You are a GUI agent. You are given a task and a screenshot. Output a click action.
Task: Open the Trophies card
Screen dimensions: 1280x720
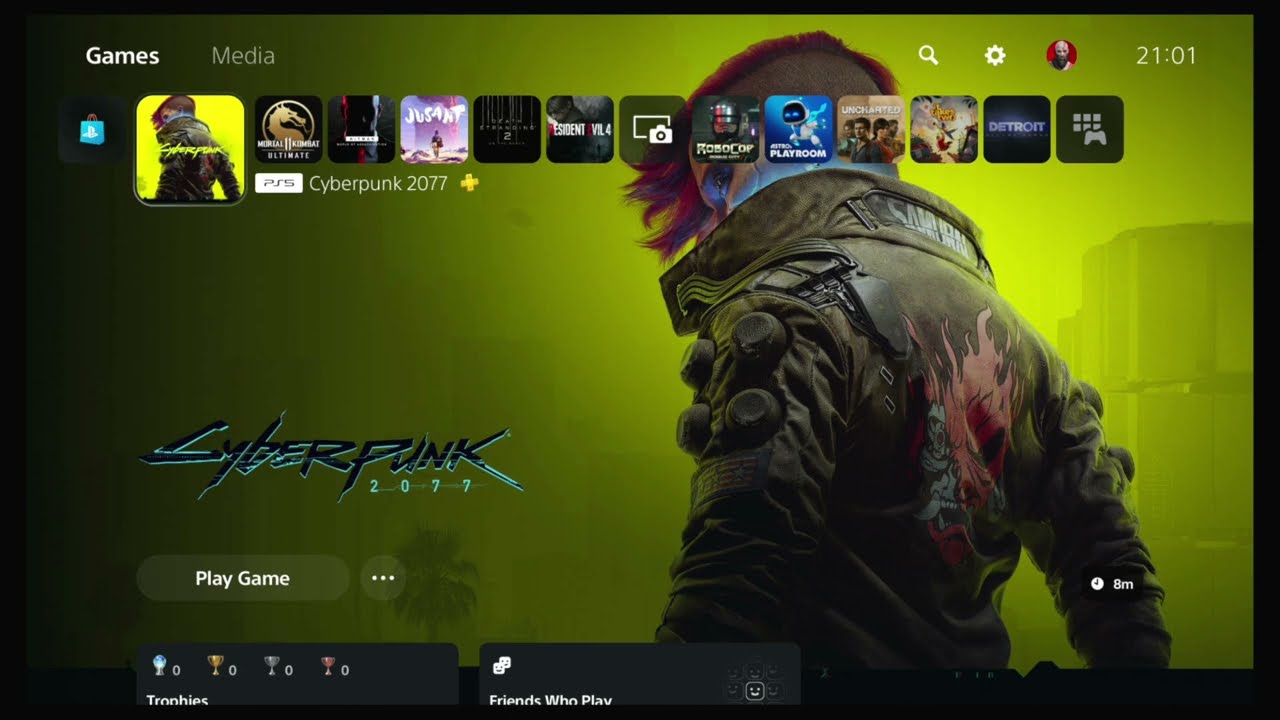tap(297, 675)
